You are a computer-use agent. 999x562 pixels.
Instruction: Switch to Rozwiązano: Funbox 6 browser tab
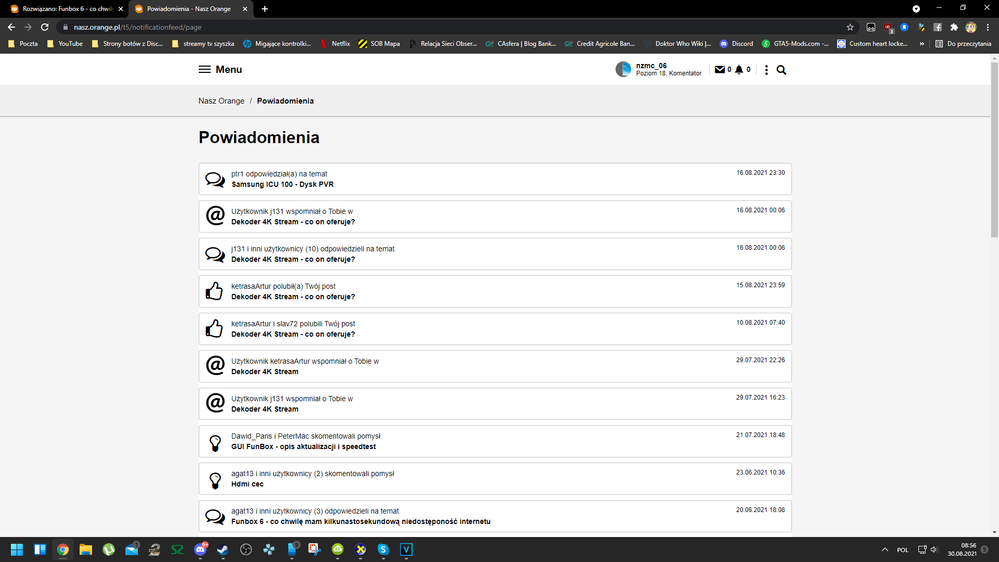(67, 9)
